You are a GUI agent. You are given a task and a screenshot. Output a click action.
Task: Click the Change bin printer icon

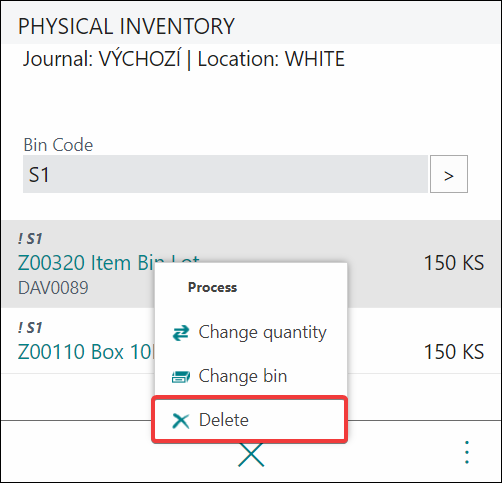[x=181, y=377]
